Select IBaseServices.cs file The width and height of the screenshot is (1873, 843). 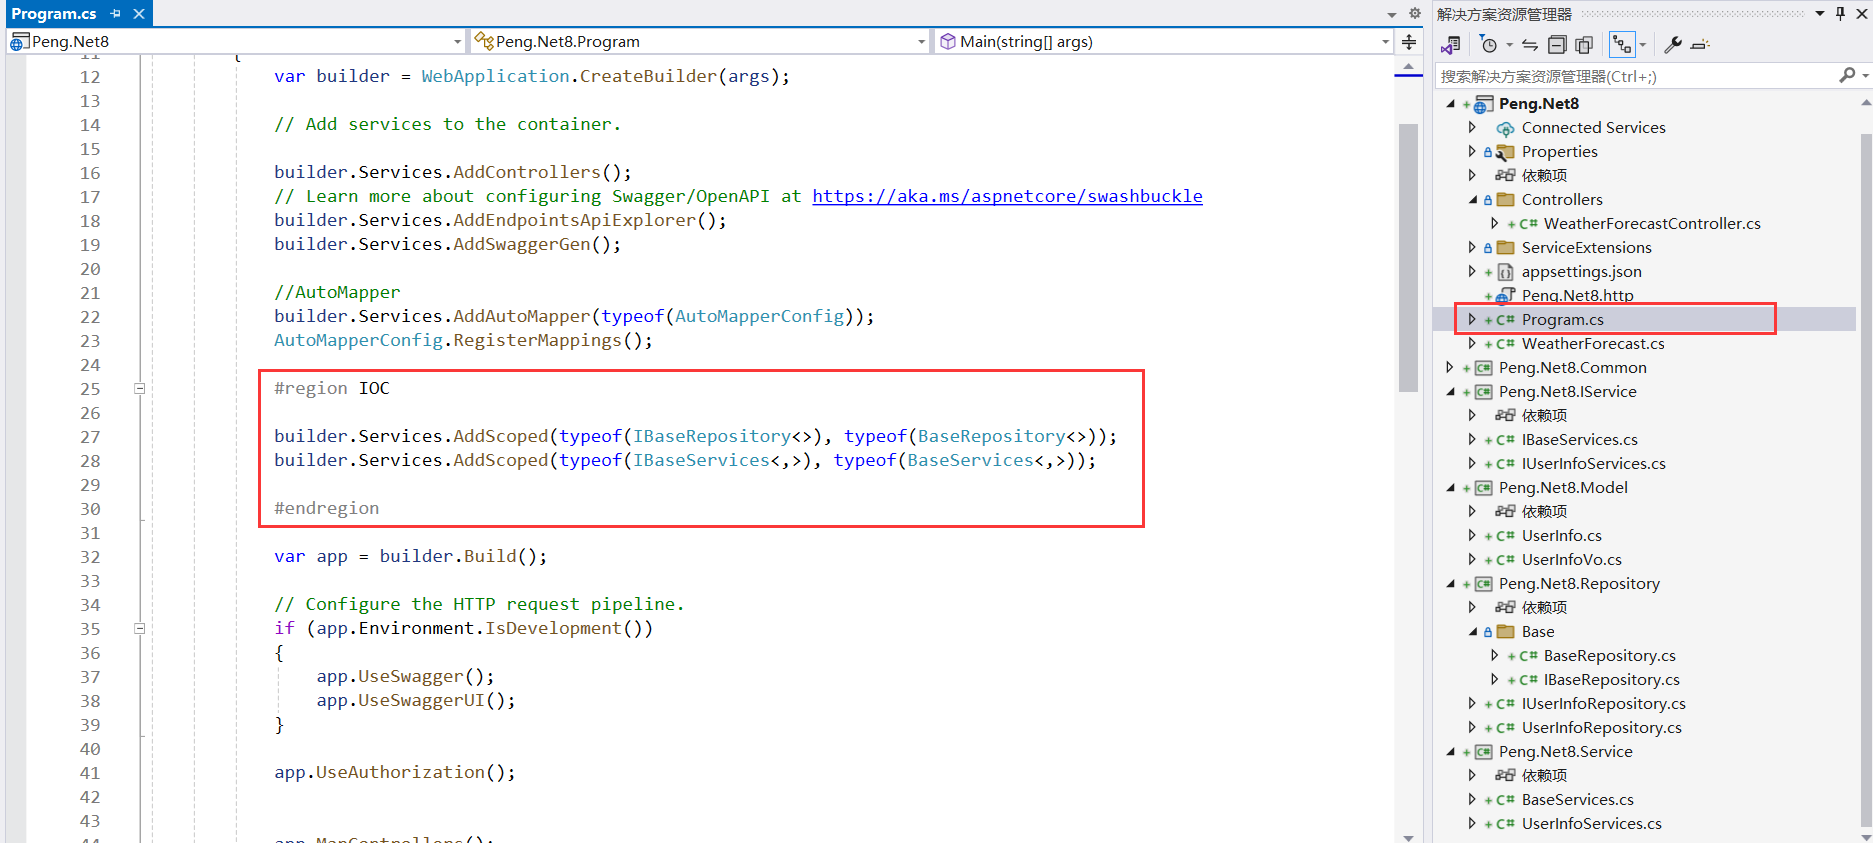1579,440
